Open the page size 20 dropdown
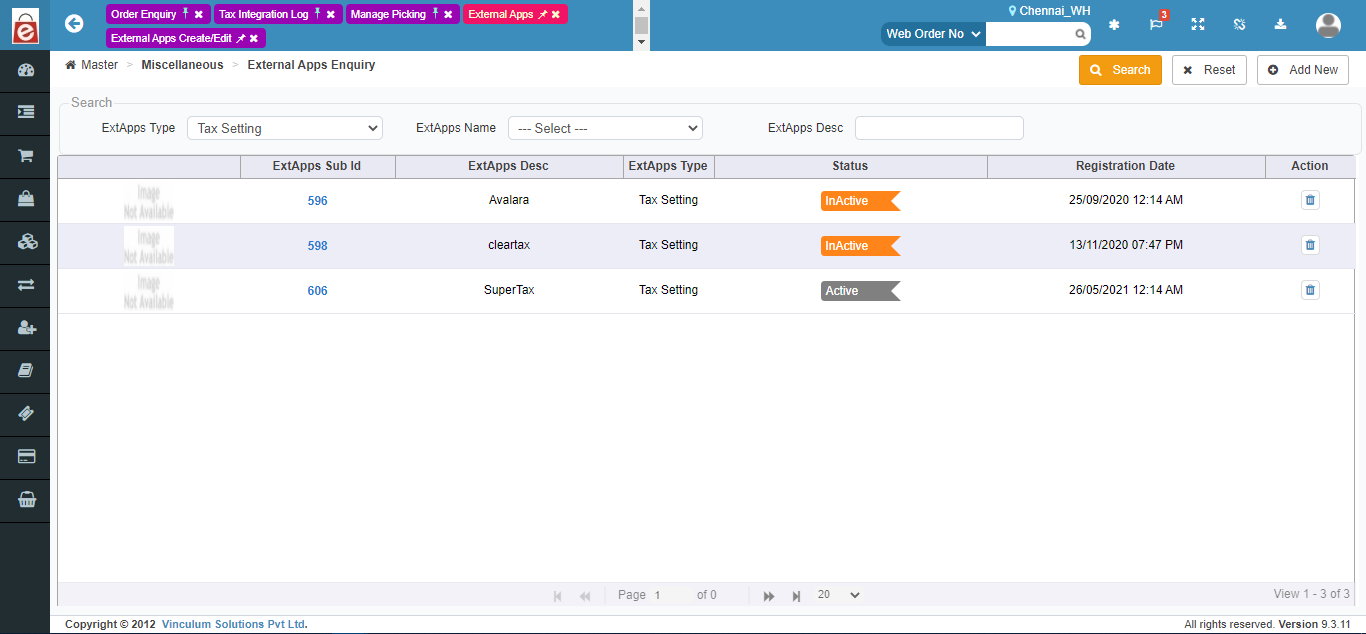Viewport: 1366px width, 634px height. (x=838, y=595)
